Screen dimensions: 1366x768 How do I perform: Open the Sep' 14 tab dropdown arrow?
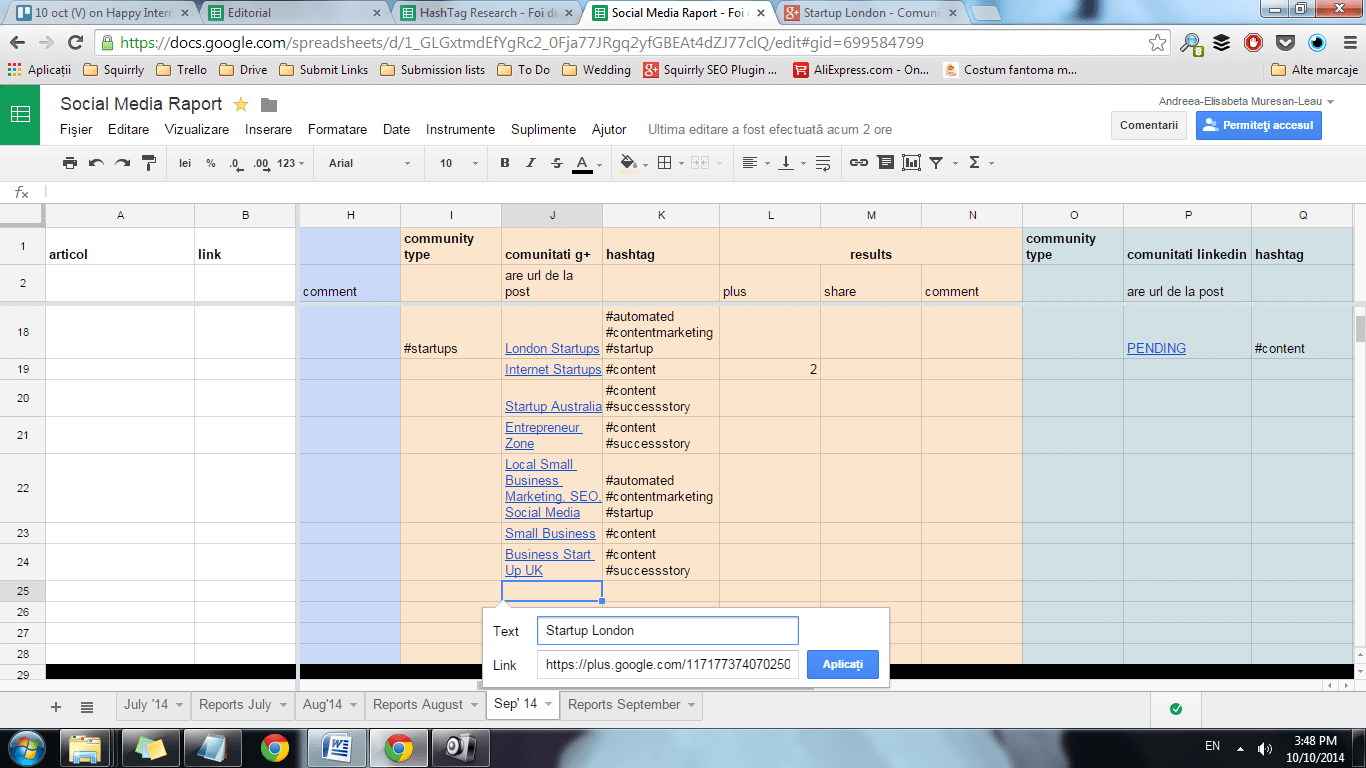pyautogui.click(x=547, y=705)
